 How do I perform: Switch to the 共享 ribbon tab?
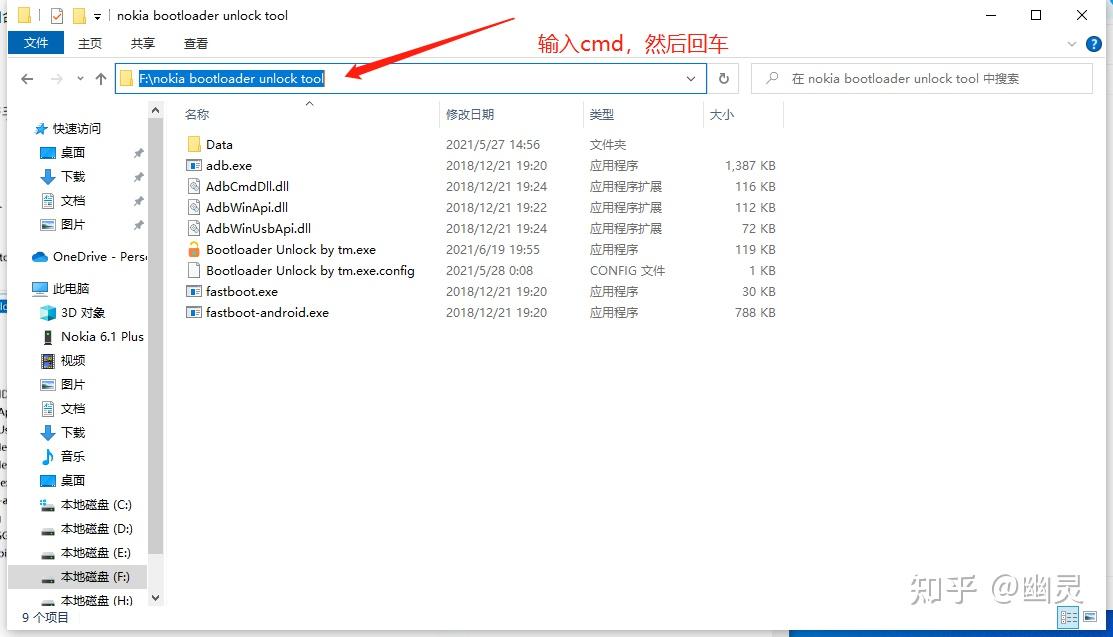point(143,43)
